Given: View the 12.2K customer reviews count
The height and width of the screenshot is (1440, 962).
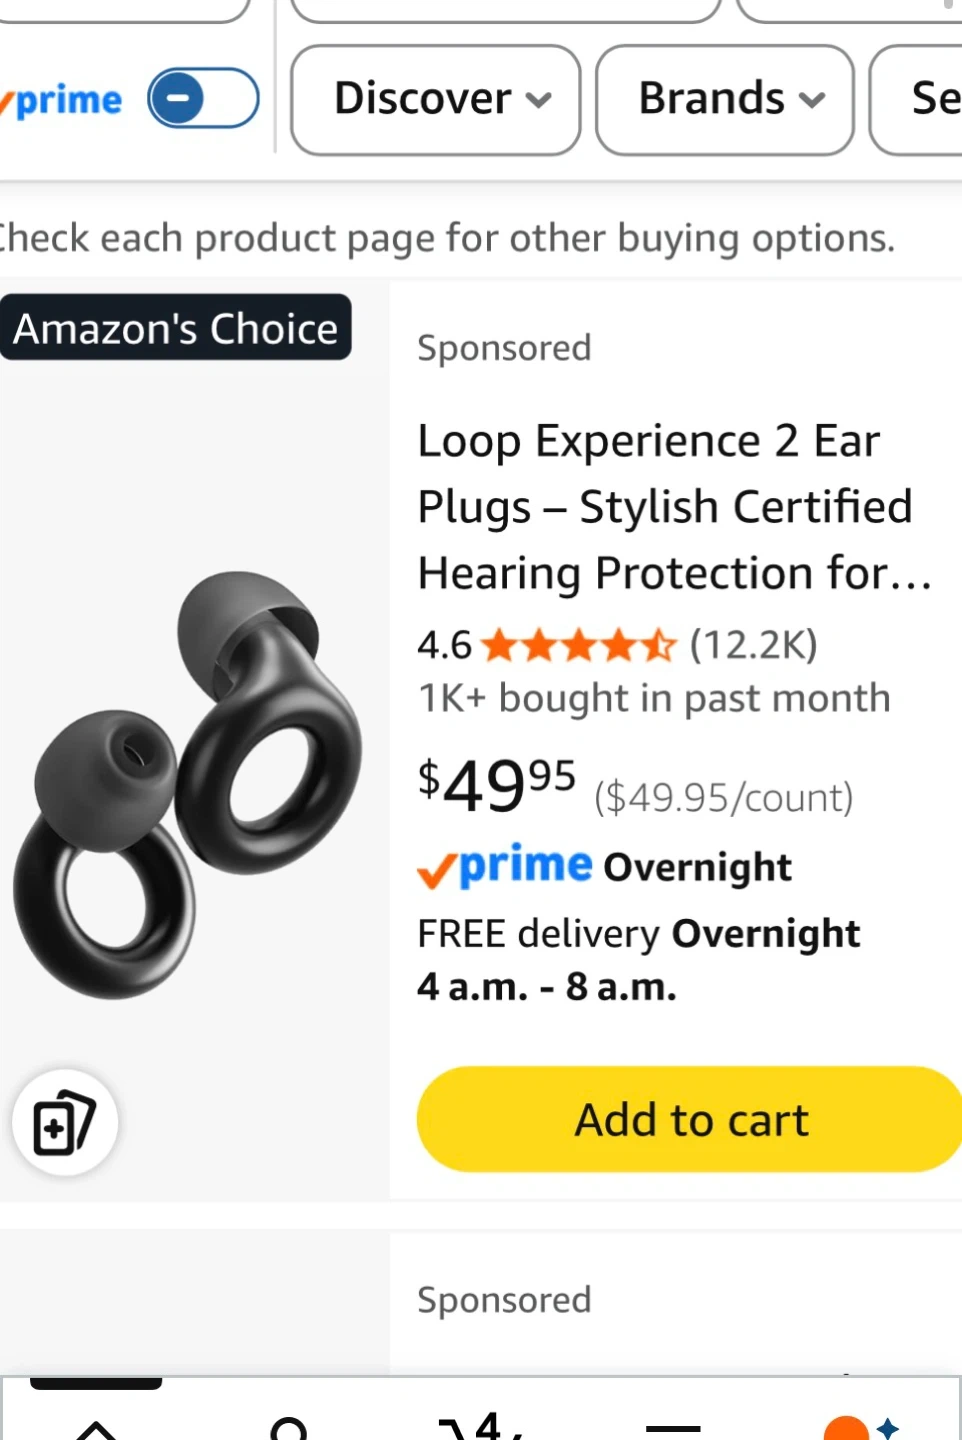Looking at the screenshot, I should [753, 646].
